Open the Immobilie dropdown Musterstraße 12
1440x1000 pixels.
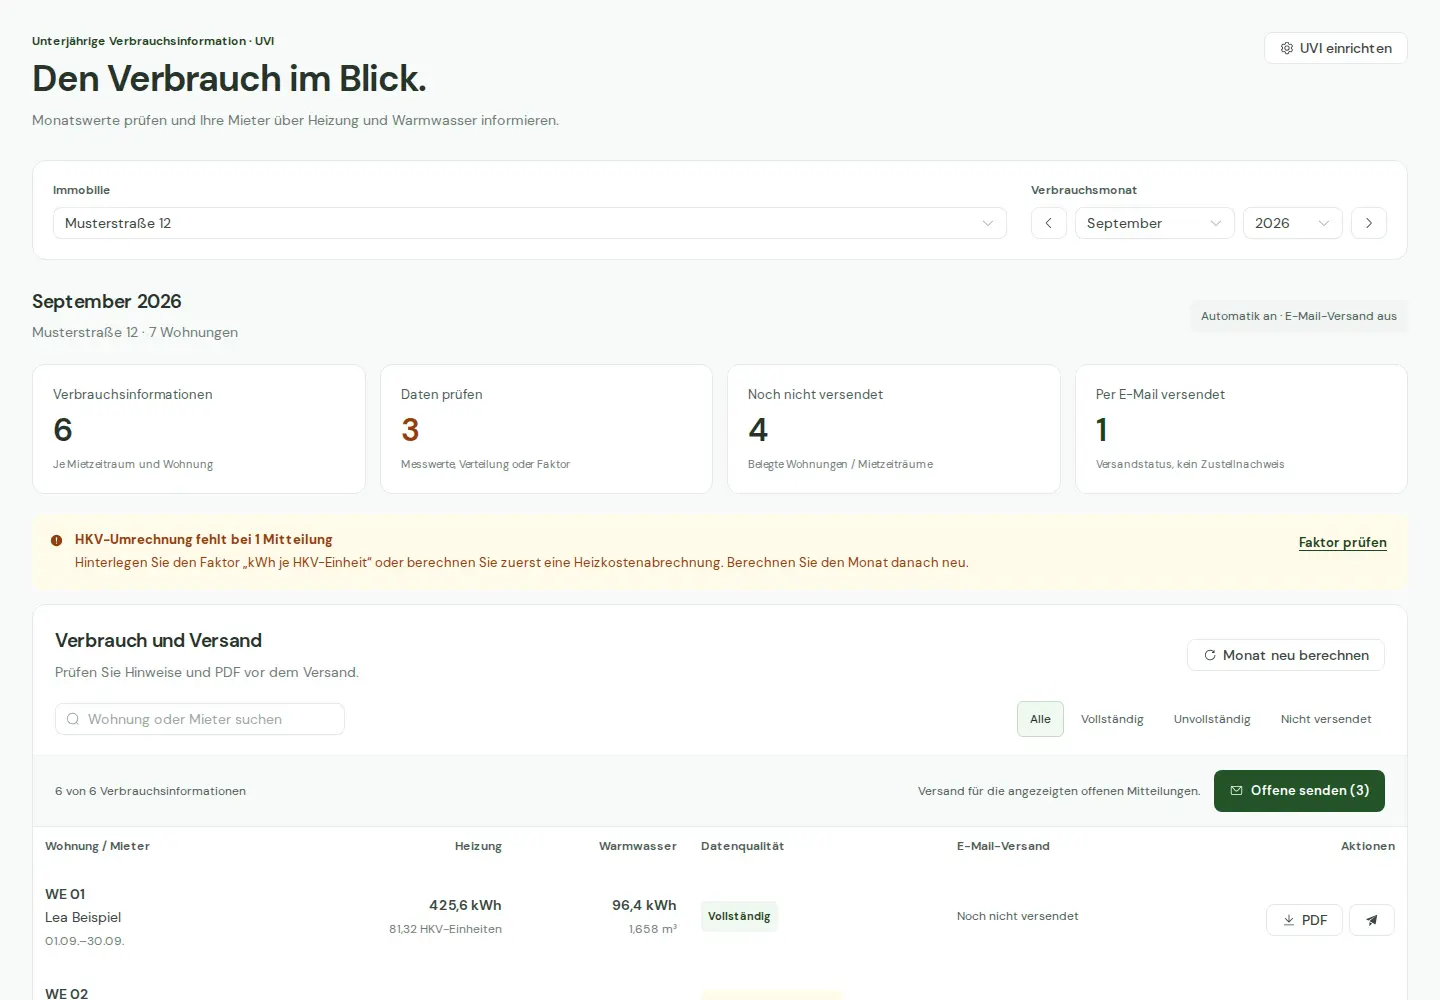[530, 223]
